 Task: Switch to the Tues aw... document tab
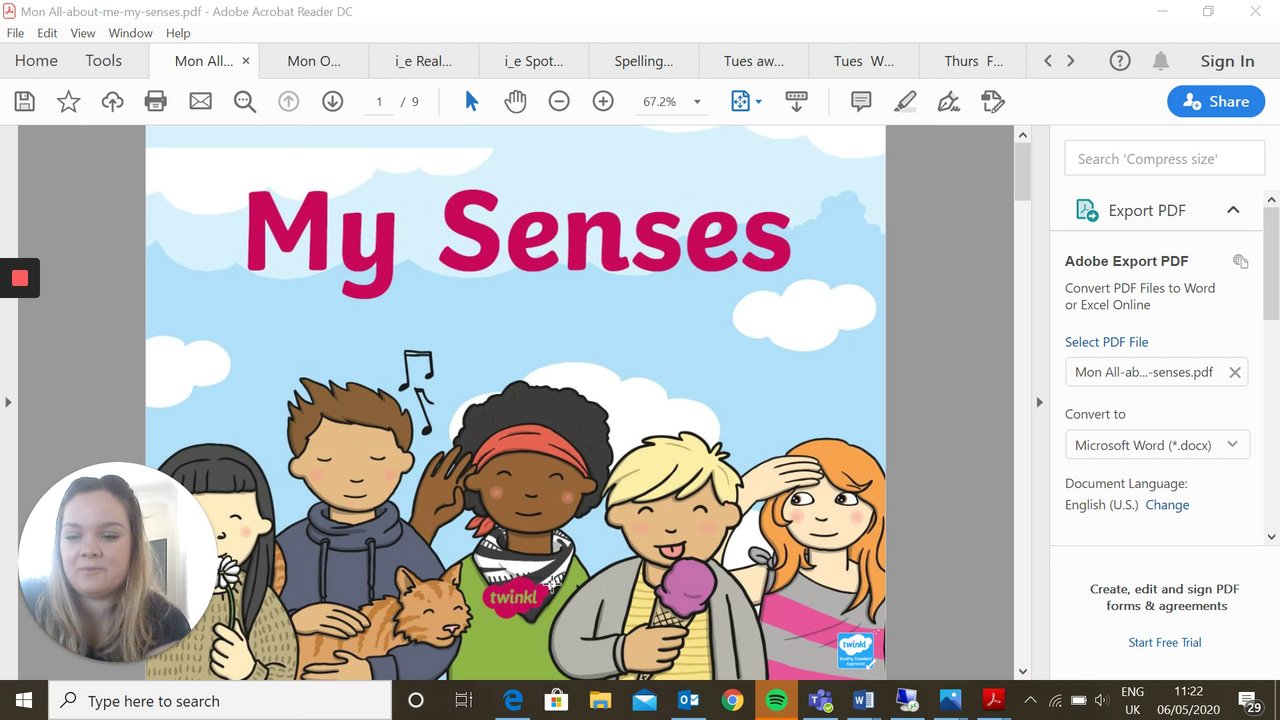(753, 61)
